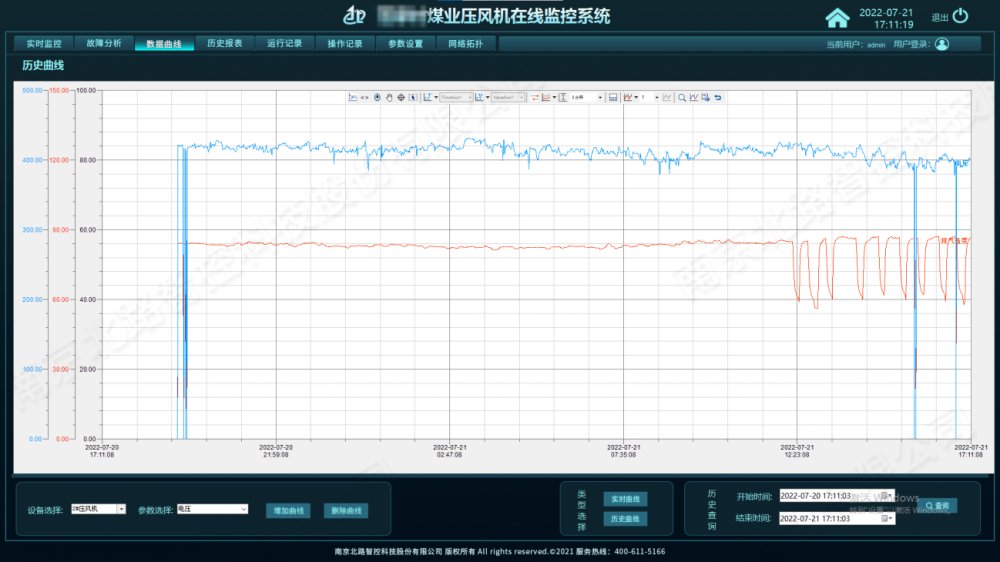Screen dimensions: 1000x562
Task: Click the undo arrow in chart toolbar
Action: [x=717, y=97]
